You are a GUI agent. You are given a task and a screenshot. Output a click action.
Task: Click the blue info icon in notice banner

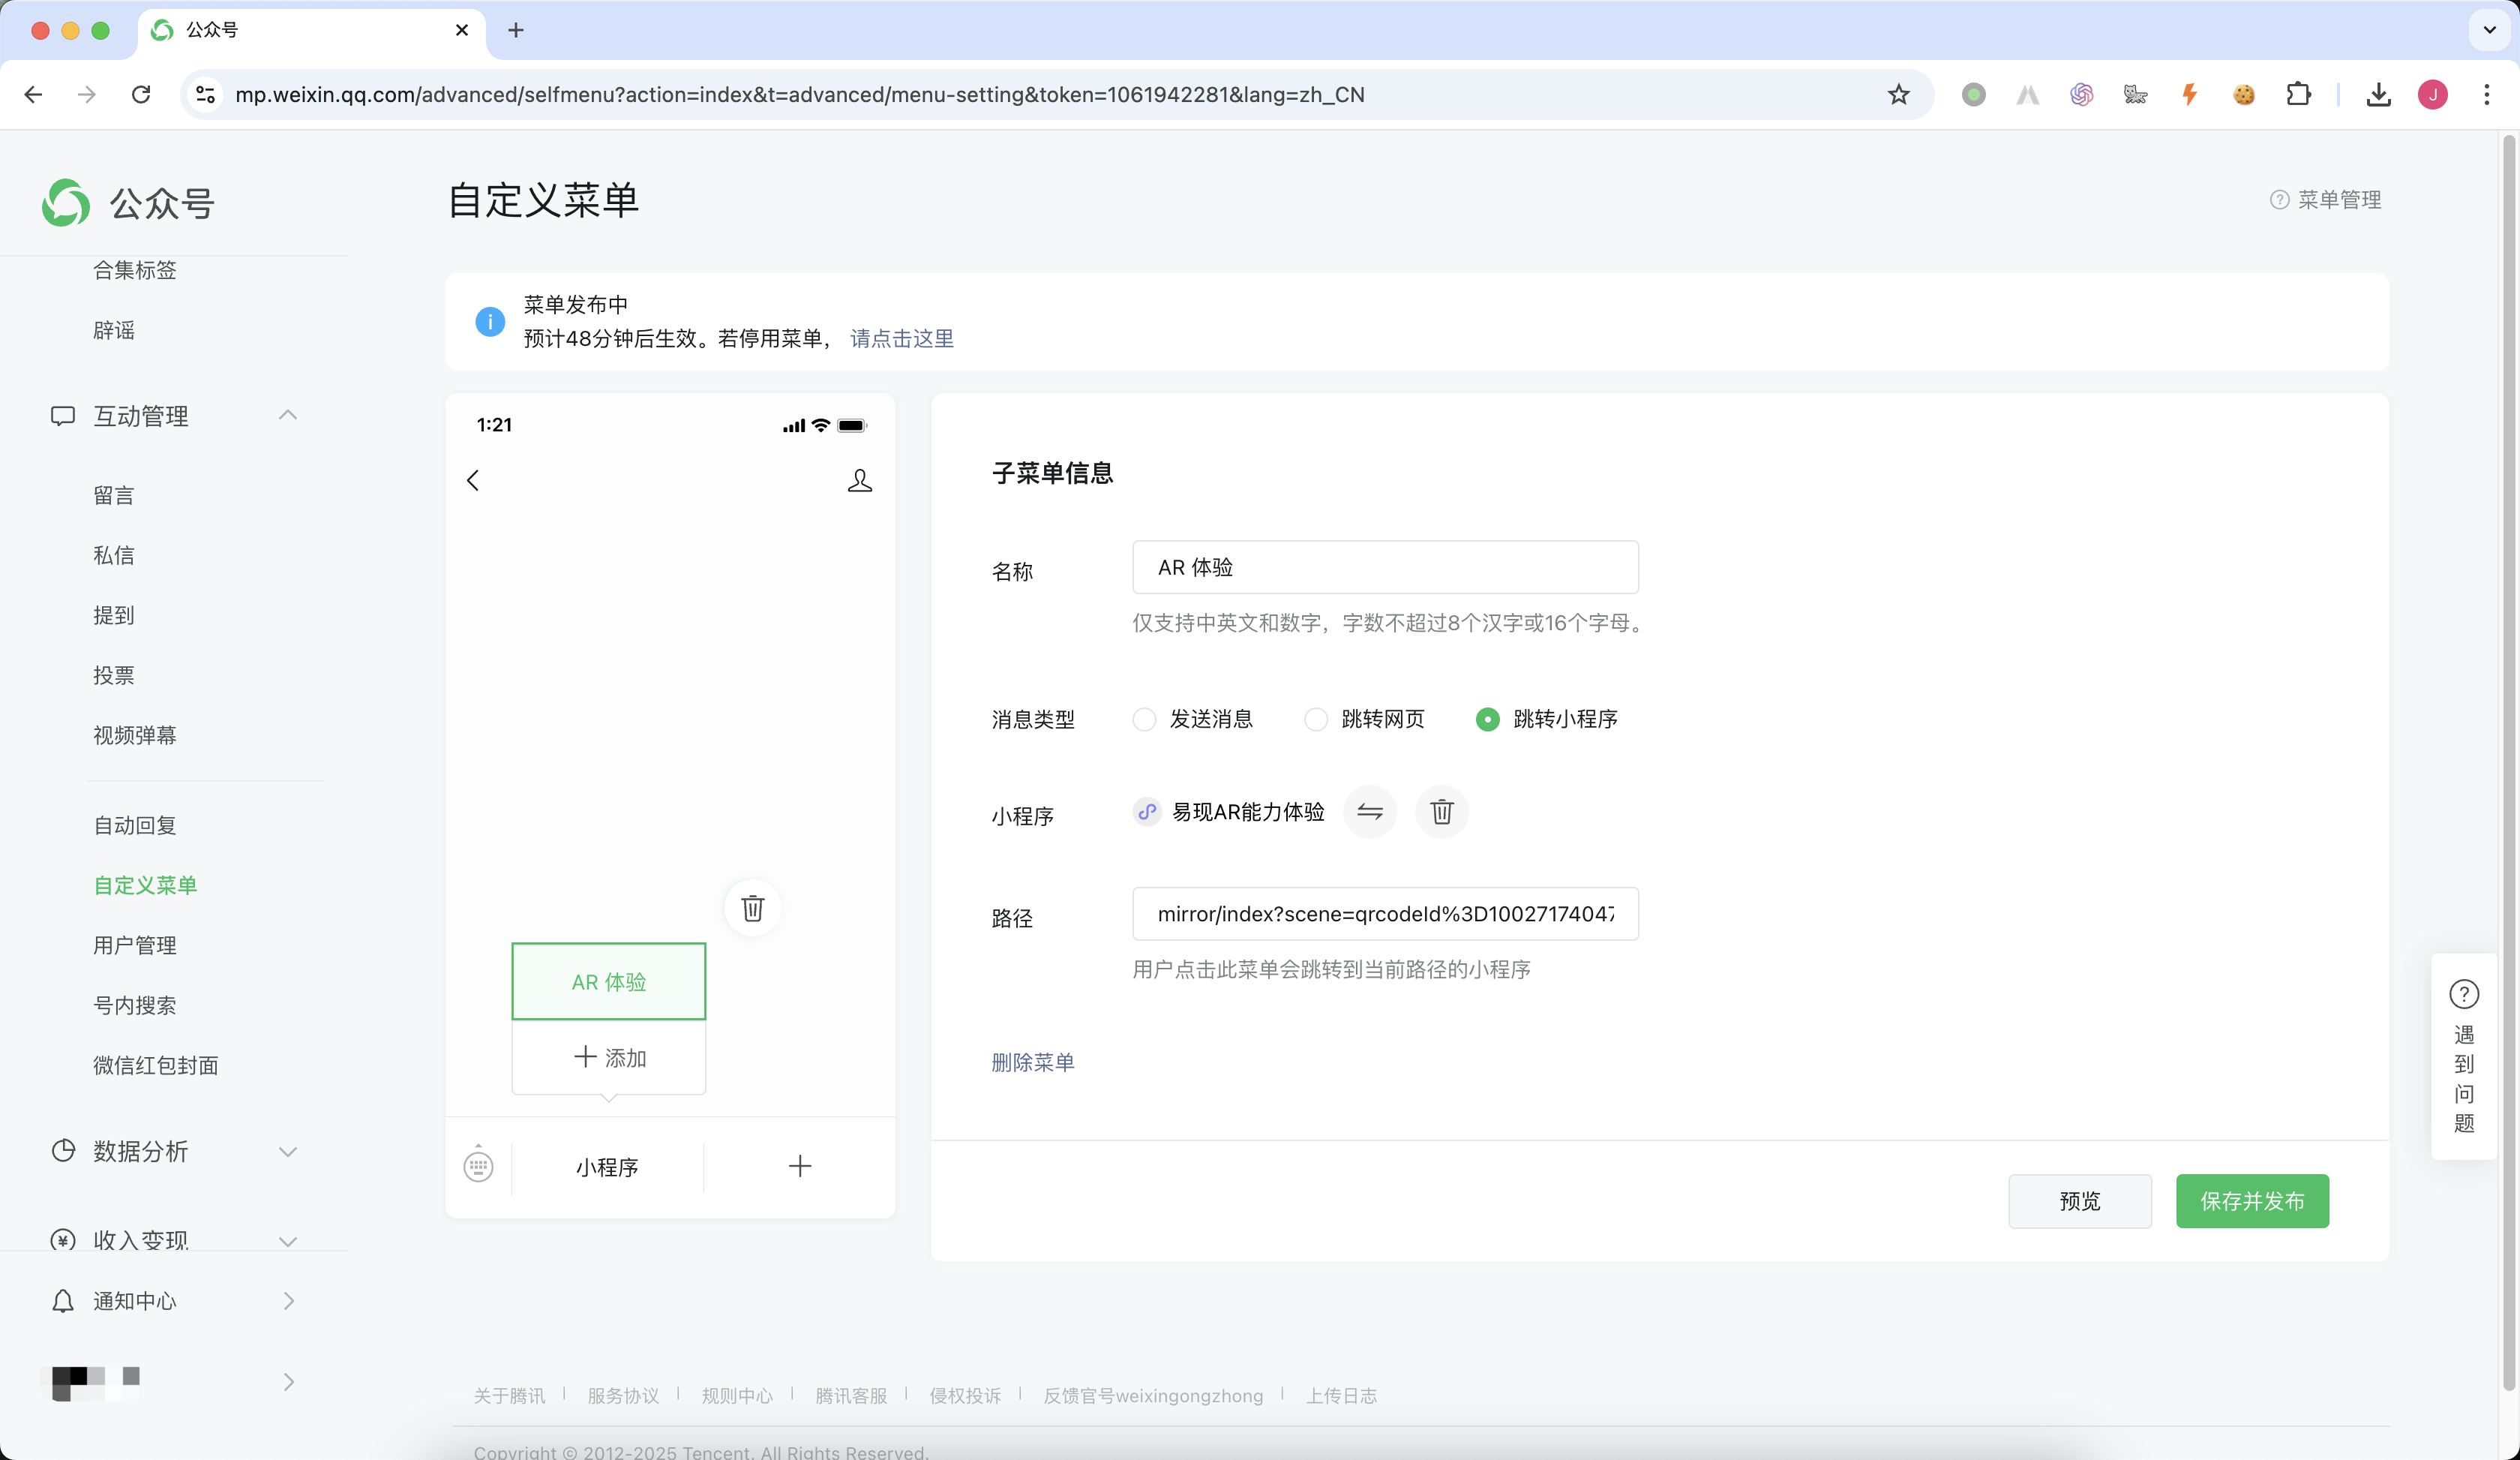point(490,322)
